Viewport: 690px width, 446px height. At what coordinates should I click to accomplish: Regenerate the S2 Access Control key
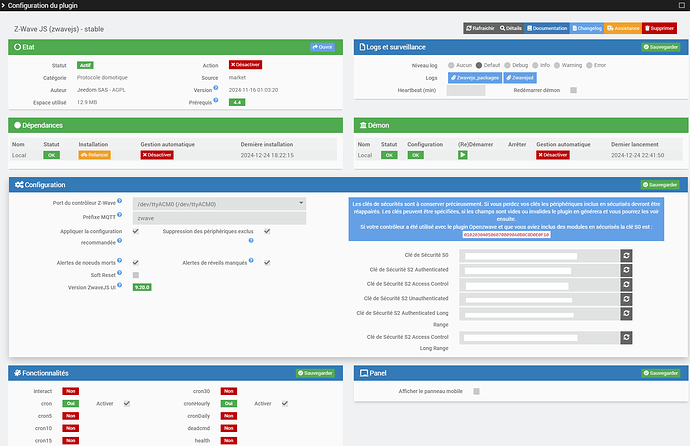click(626, 285)
